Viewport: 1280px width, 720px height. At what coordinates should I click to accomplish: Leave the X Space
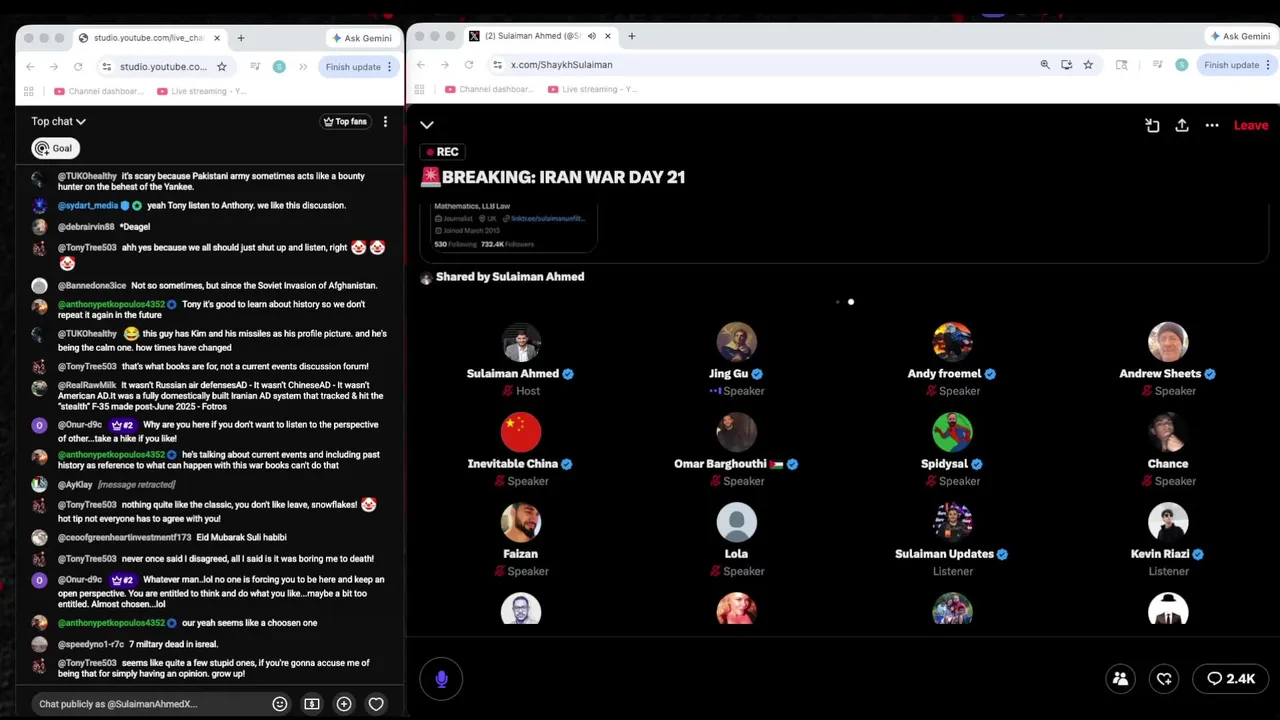(x=1251, y=125)
